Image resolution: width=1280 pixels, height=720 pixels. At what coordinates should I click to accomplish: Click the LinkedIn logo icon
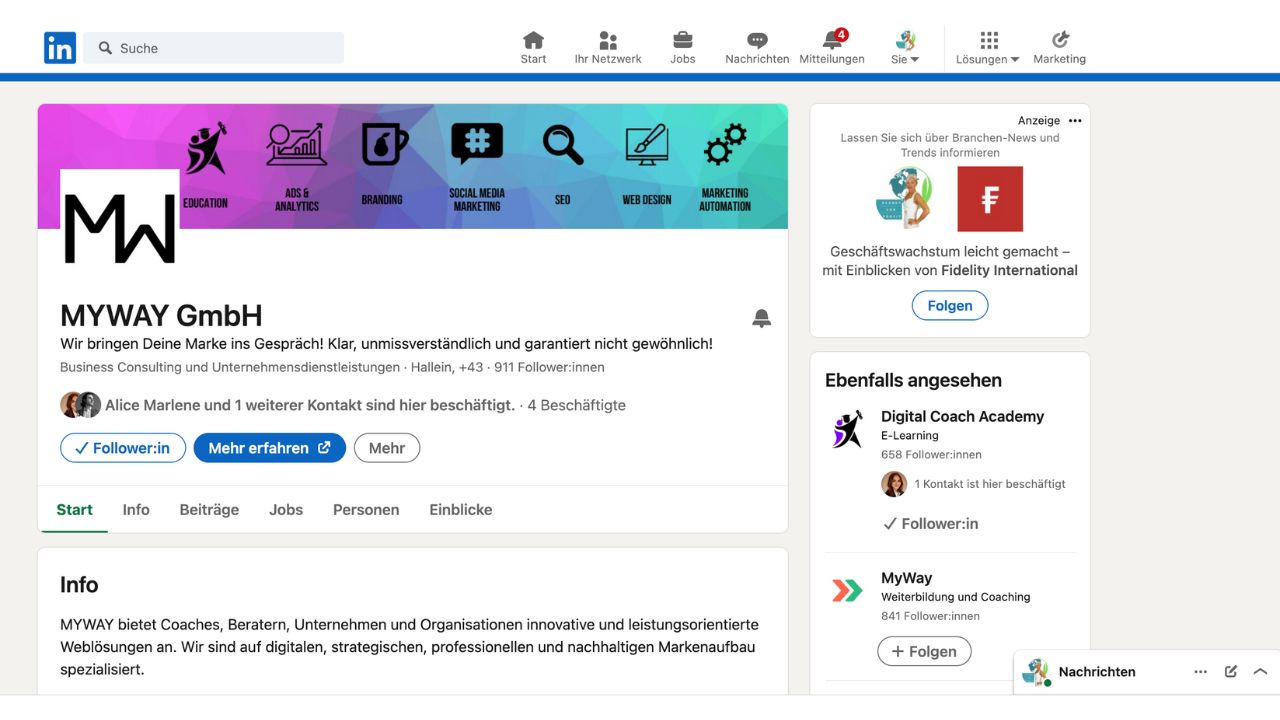click(x=60, y=48)
